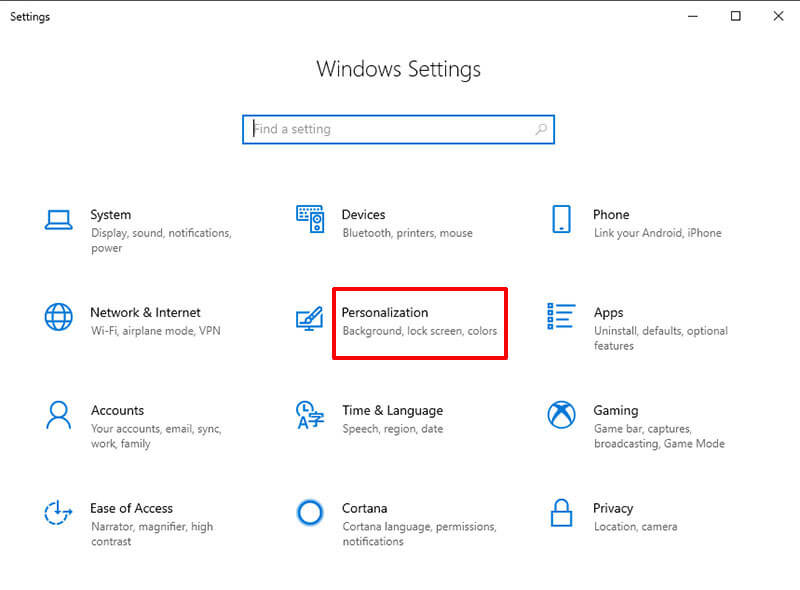Select the Network & Internet title

(x=145, y=312)
